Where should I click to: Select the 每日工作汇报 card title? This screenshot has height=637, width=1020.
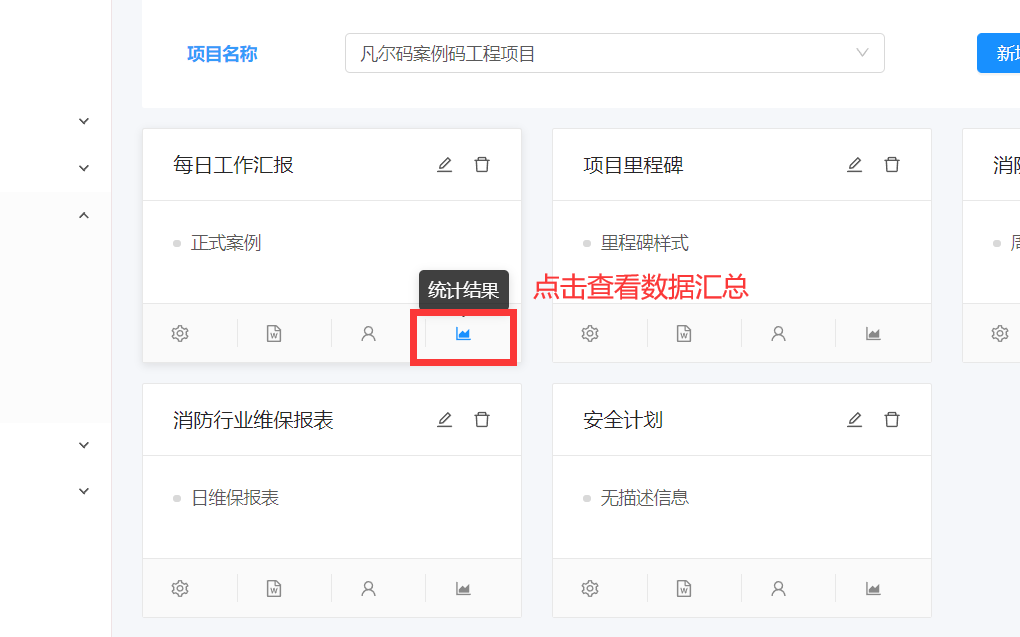(x=233, y=165)
